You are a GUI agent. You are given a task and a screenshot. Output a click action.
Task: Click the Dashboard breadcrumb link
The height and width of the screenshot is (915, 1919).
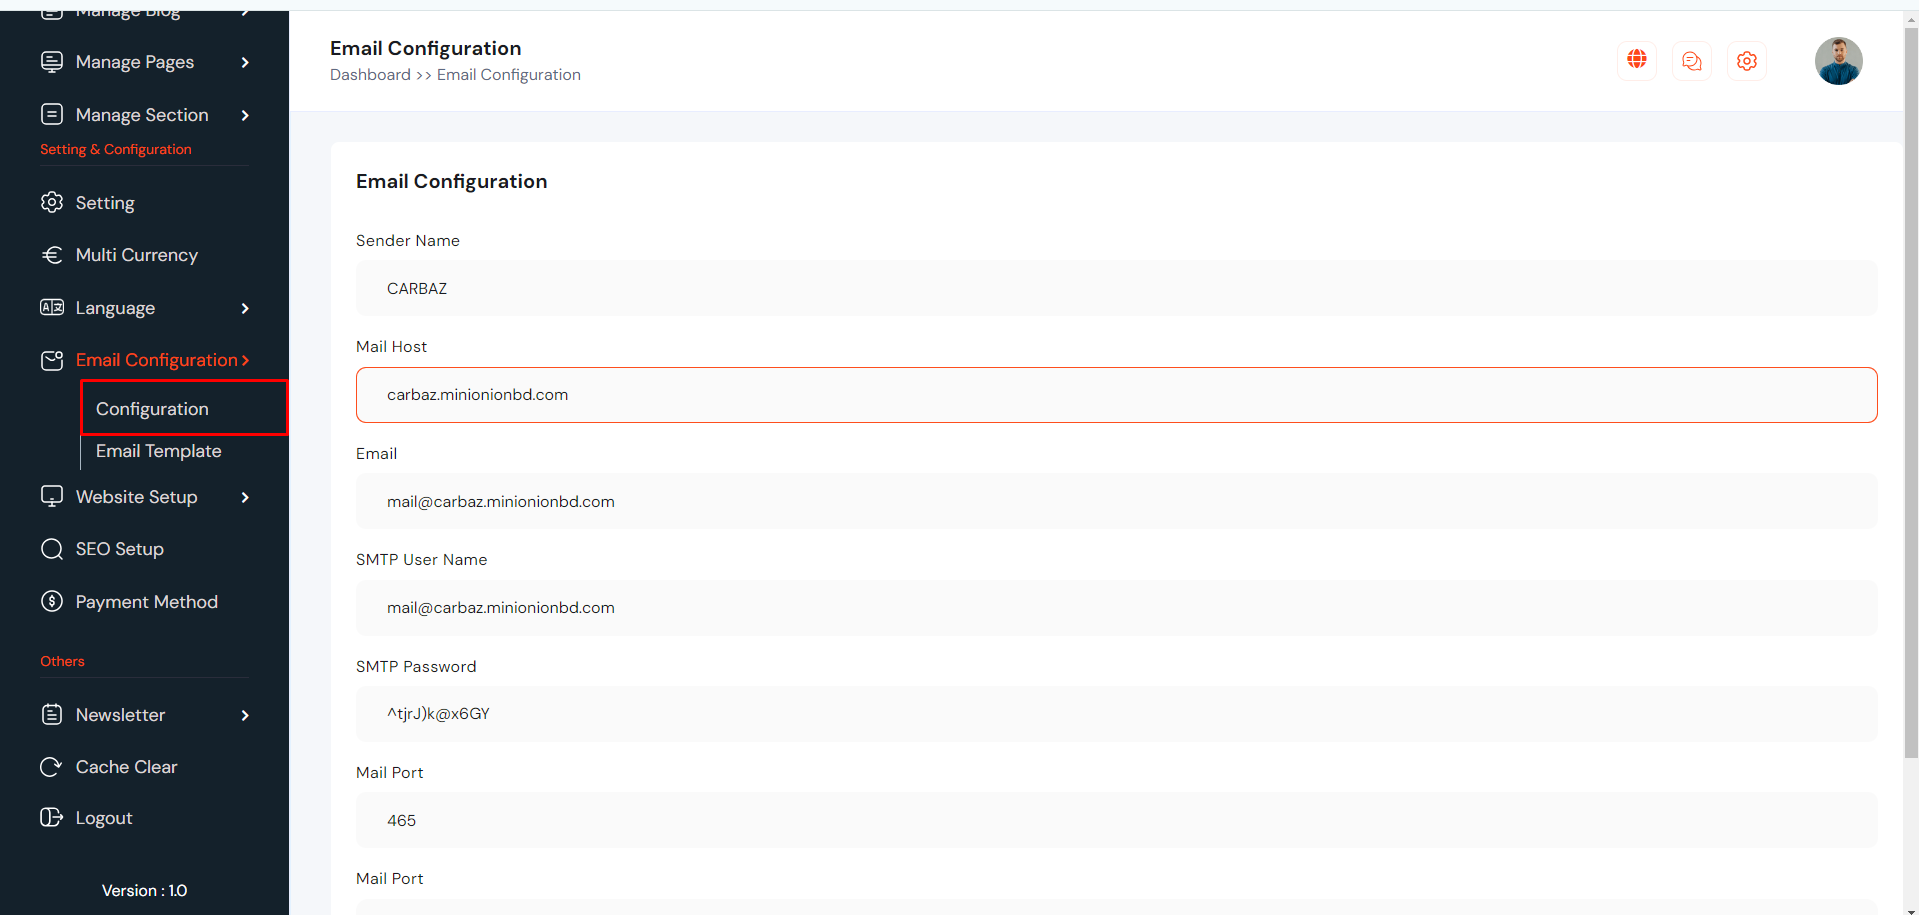coord(370,75)
